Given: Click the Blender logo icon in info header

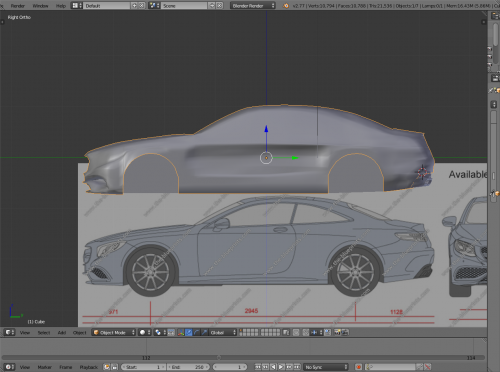Looking at the screenshot, I should point(286,6).
